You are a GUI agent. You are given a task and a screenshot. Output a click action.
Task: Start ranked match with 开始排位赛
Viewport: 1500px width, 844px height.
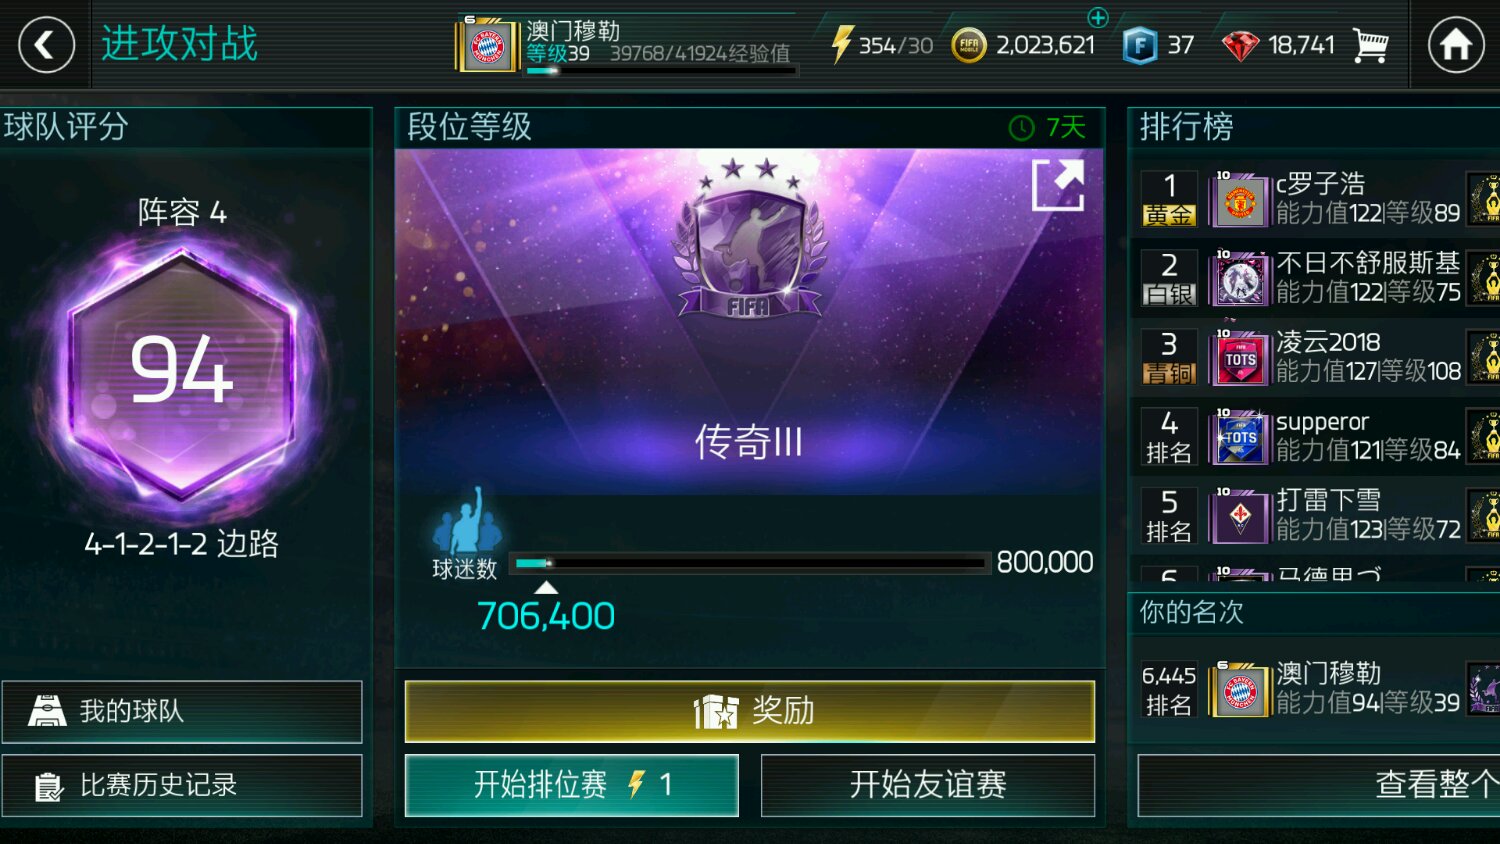[572, 785]
